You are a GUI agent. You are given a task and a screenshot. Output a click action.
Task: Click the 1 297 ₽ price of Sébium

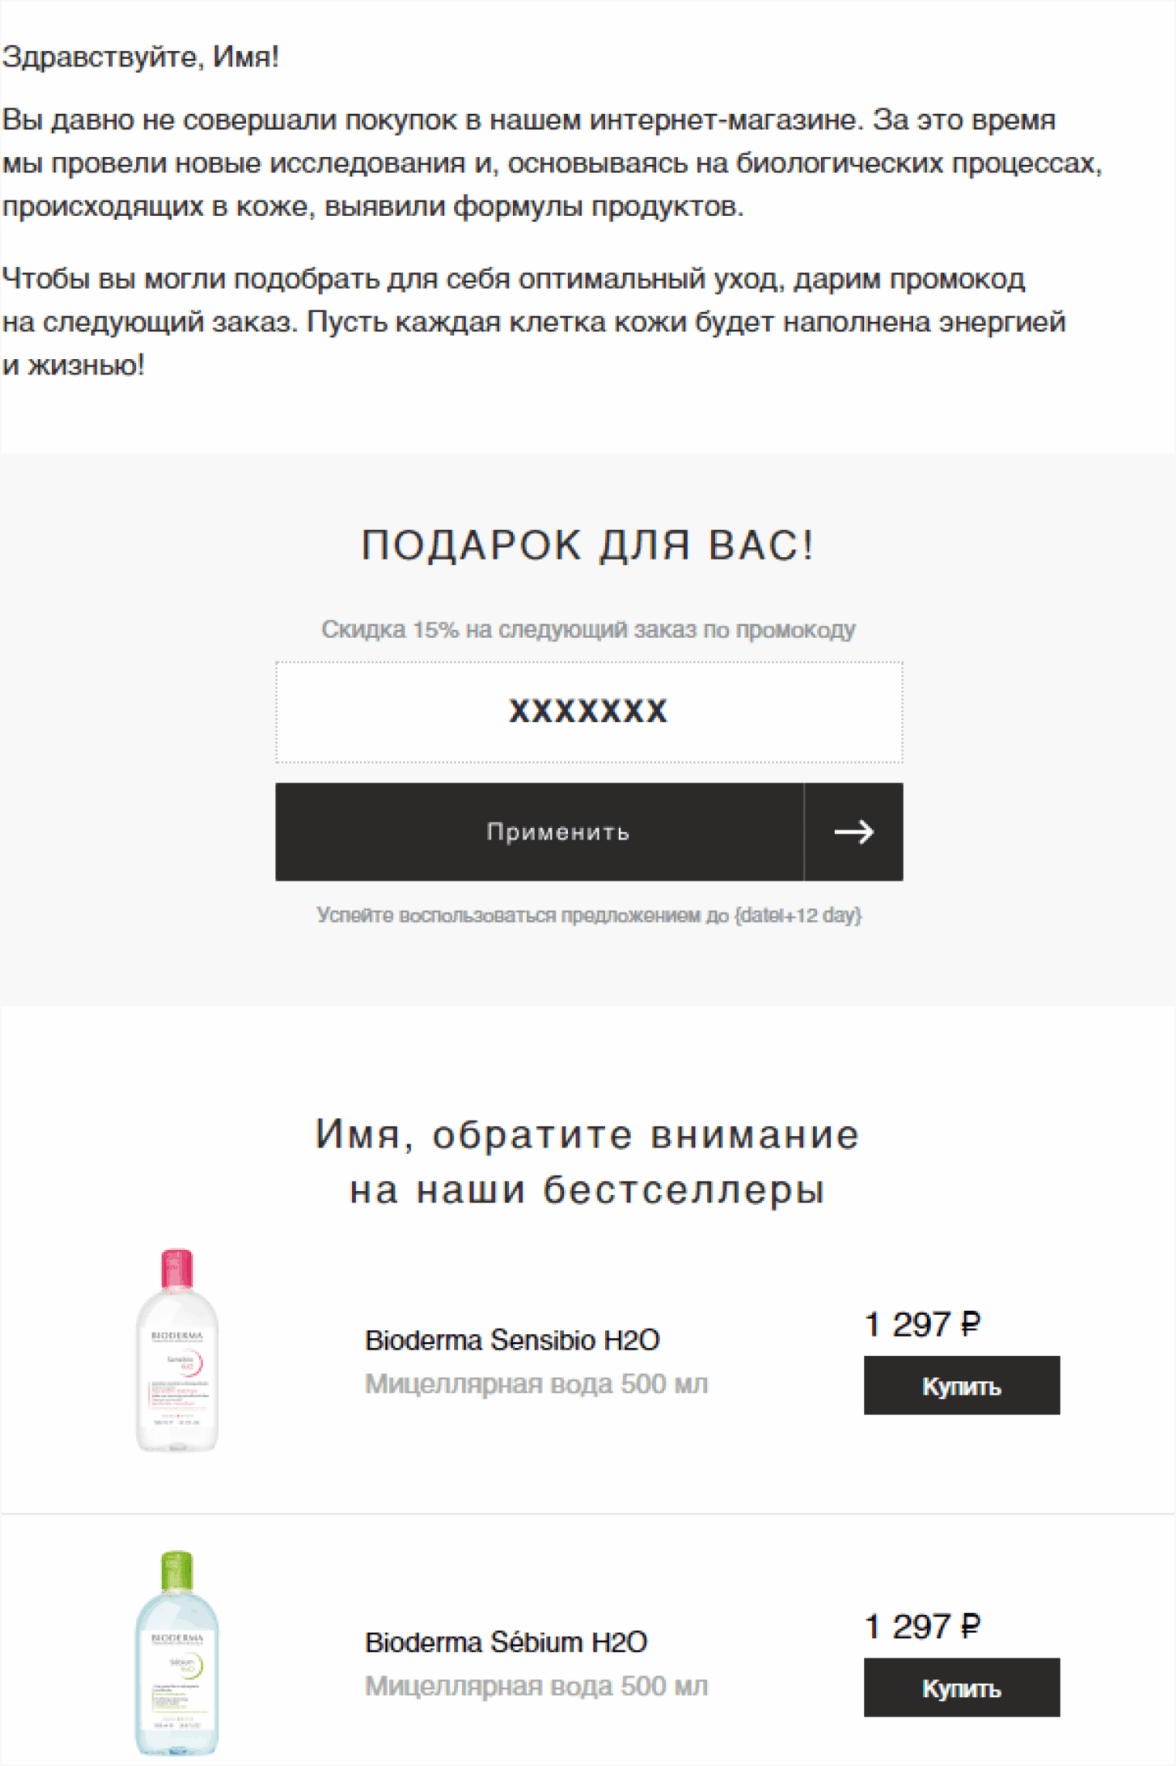[x=922, y=1627]
